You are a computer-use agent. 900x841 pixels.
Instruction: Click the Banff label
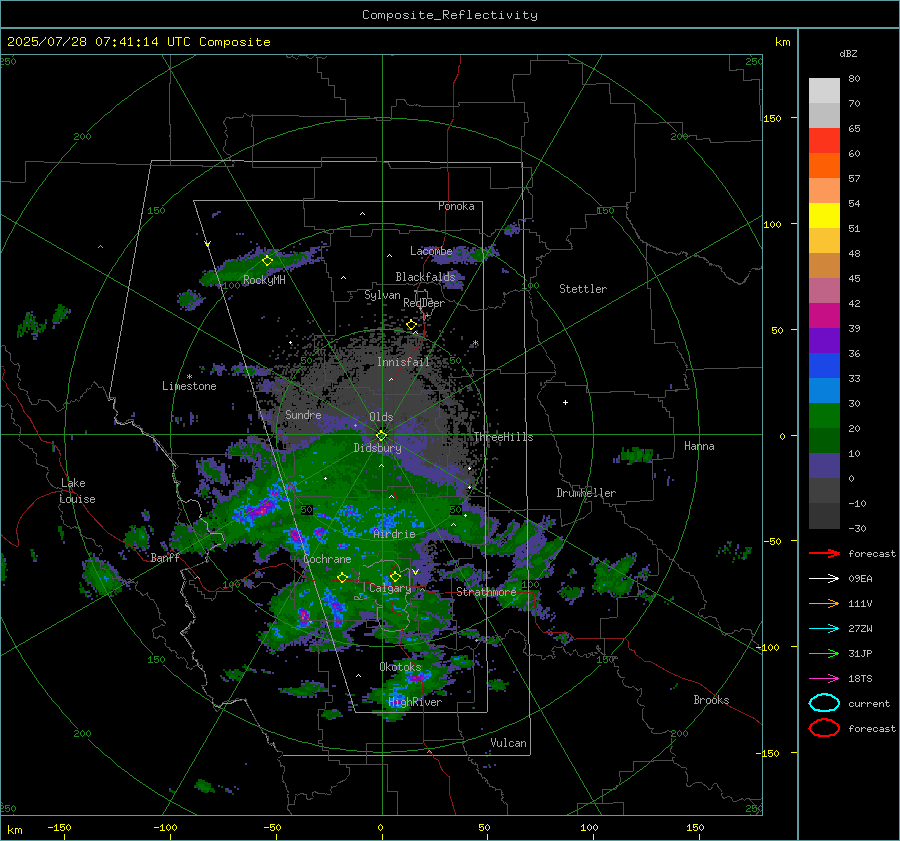pos(165,558)
